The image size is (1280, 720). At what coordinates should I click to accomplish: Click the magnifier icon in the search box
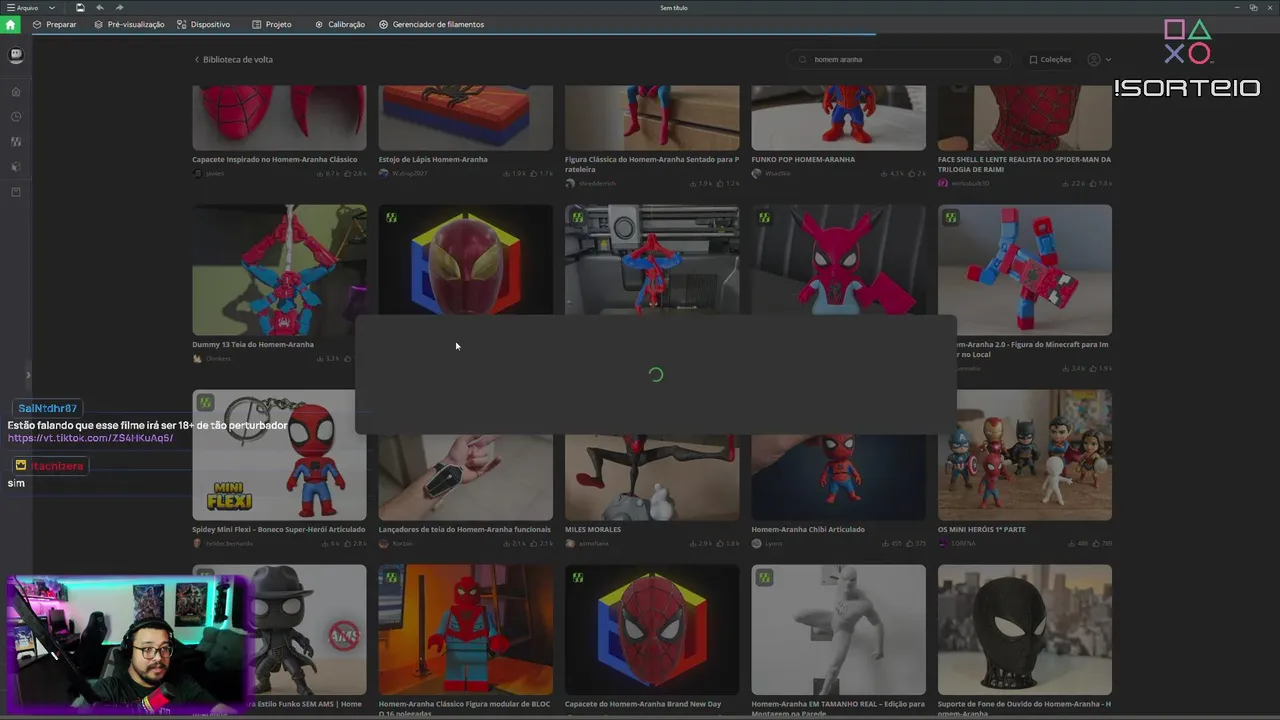coord(802,59)
